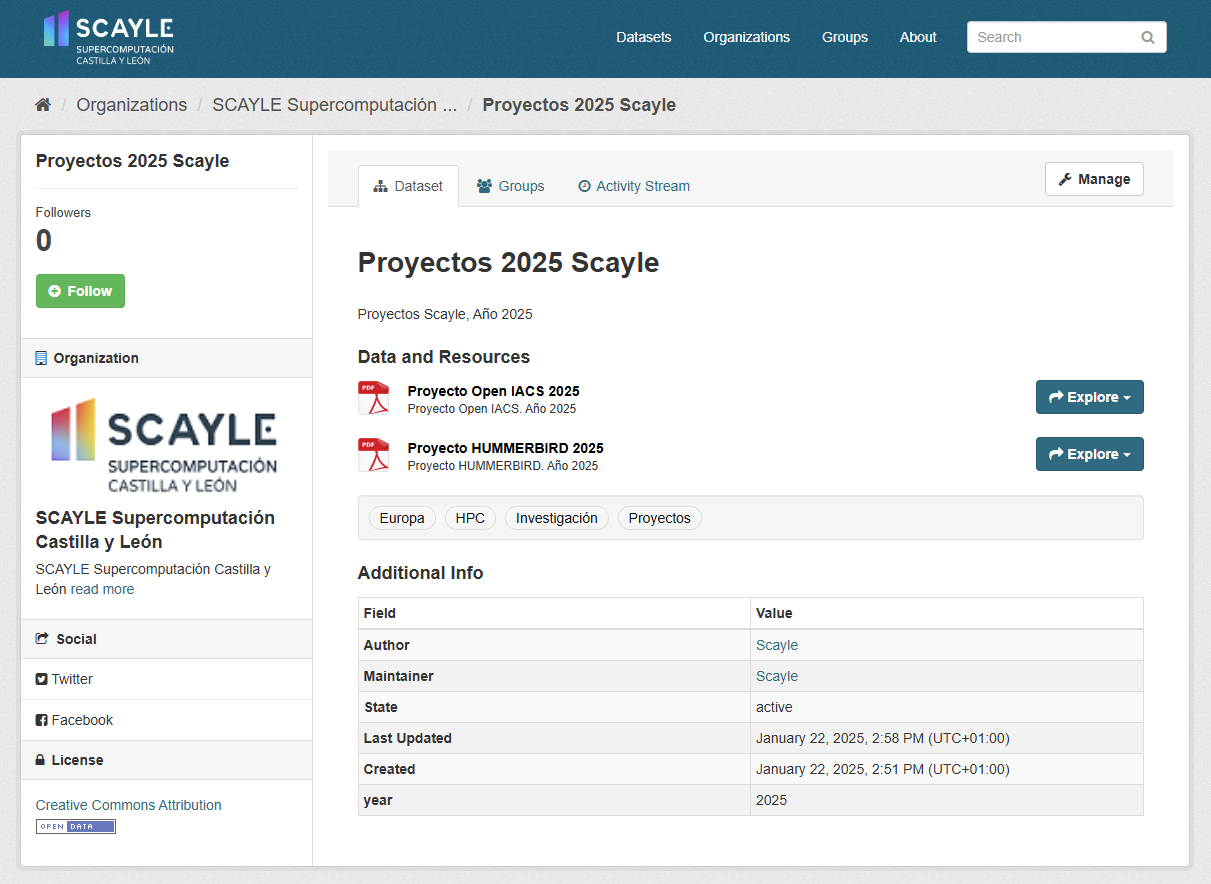
Task: Click the SCAYLE logo in the header
Action: [108, 38]
